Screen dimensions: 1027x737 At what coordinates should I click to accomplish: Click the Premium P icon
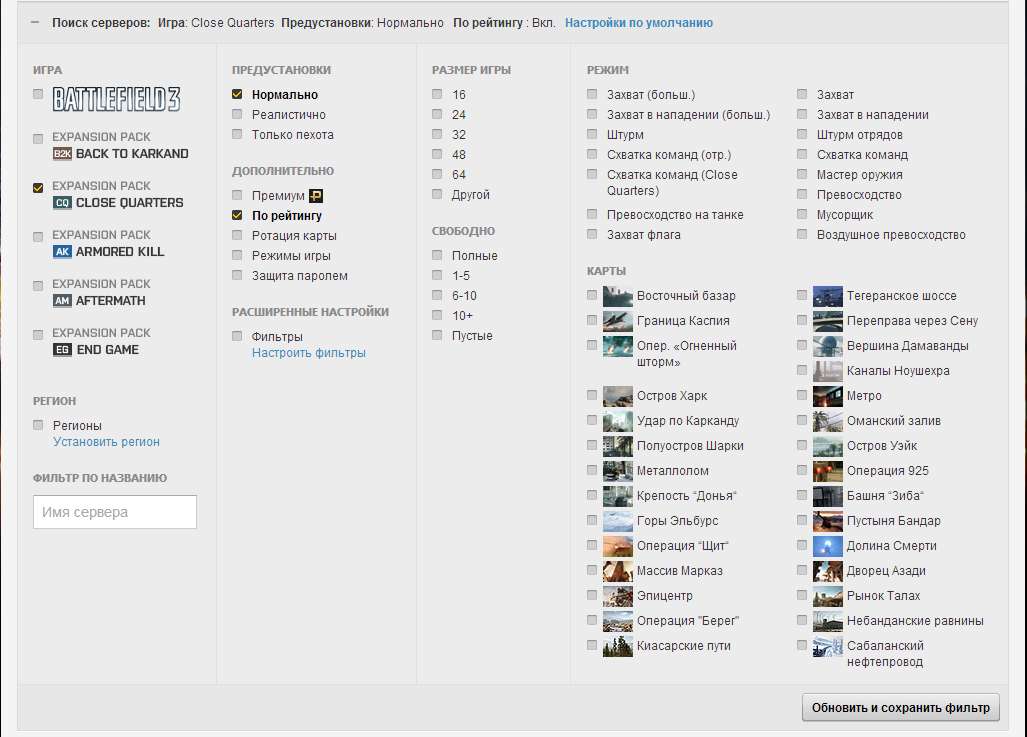(x=316, y=196)
